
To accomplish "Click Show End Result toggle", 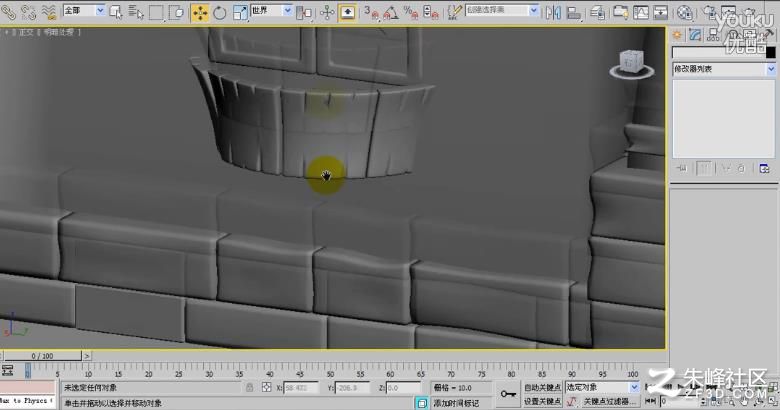I will [x=704, y=169].
